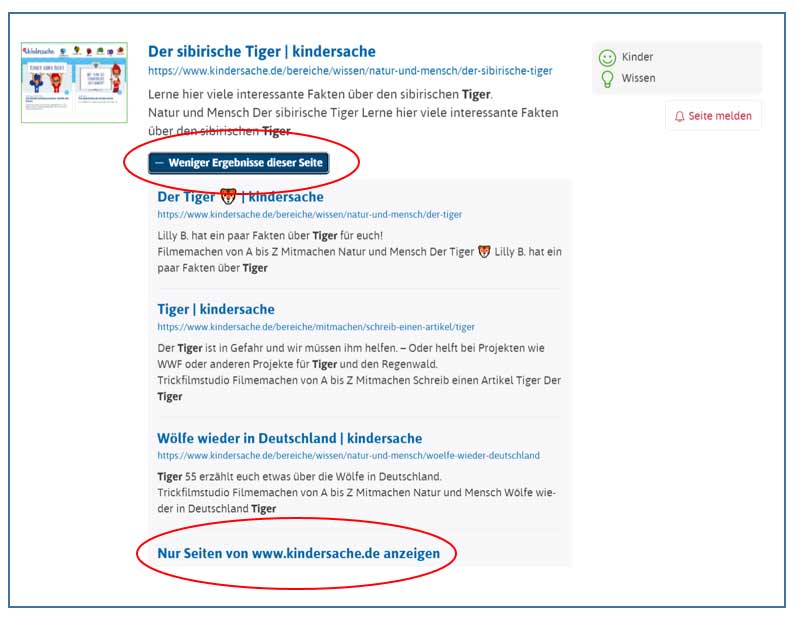Click the green smiley Kinder icon
The image size is (796, 622).
pyautogui.click(x=606, y=58)
